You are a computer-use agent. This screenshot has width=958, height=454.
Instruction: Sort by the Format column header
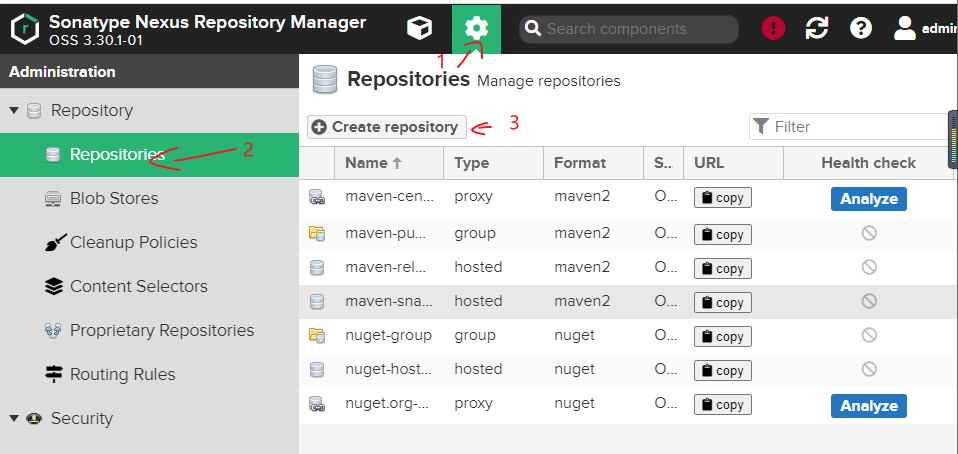[x=593, y=163]
